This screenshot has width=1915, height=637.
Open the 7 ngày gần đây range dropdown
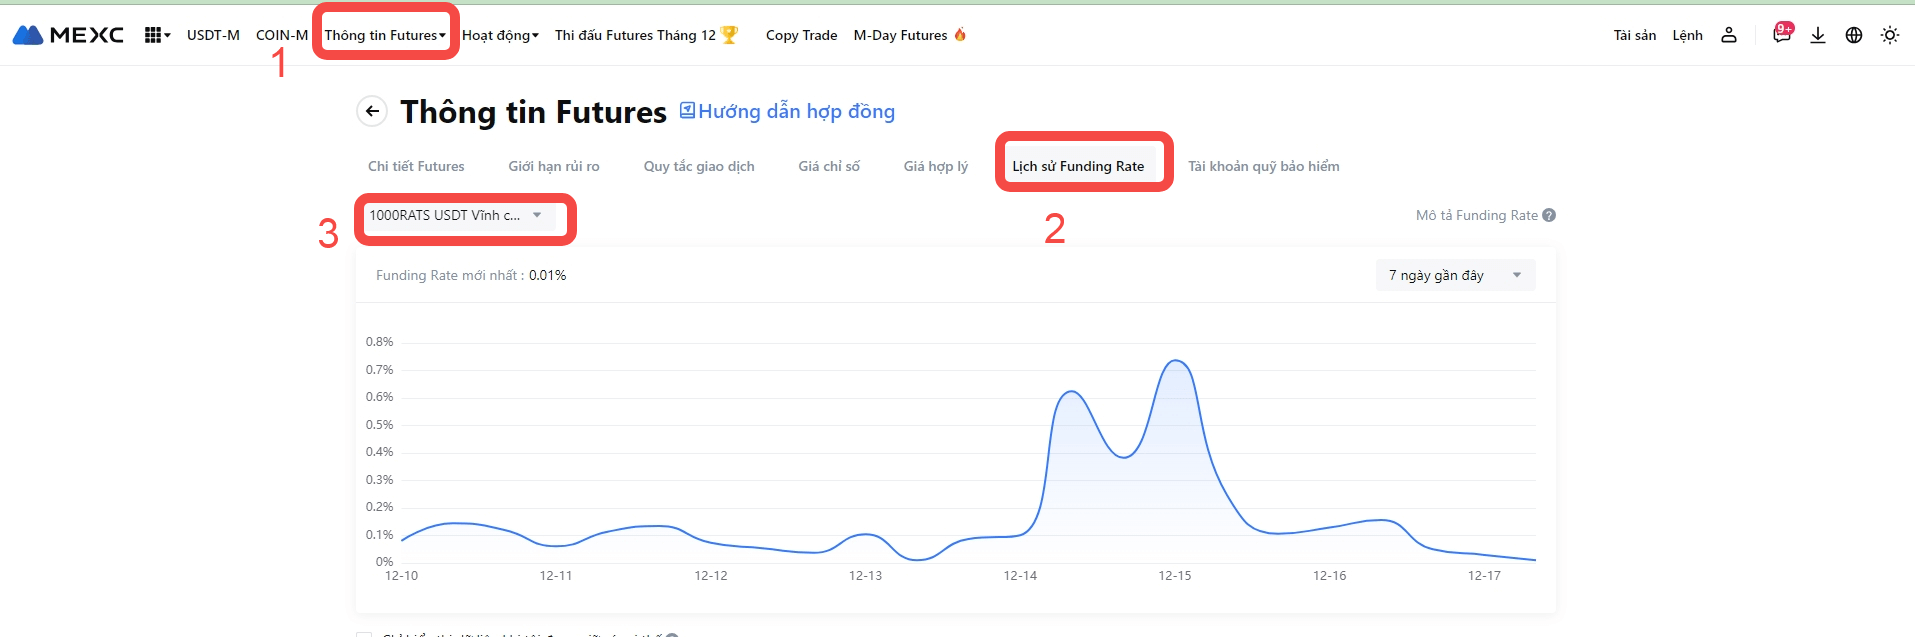tap(1455, 275)
